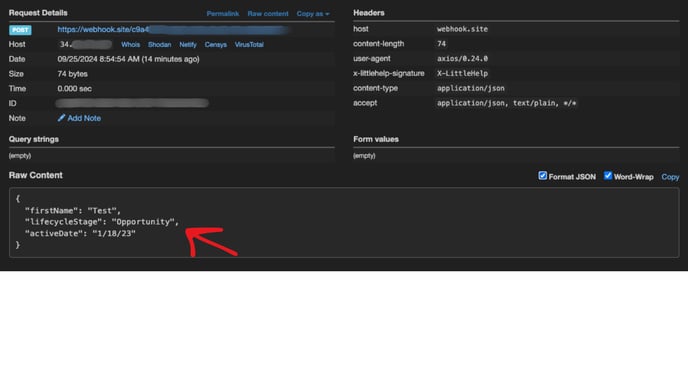The height and width of the screenshot is (387, 688).
Task: Select the size value 74 bytes
Action: 72,74
